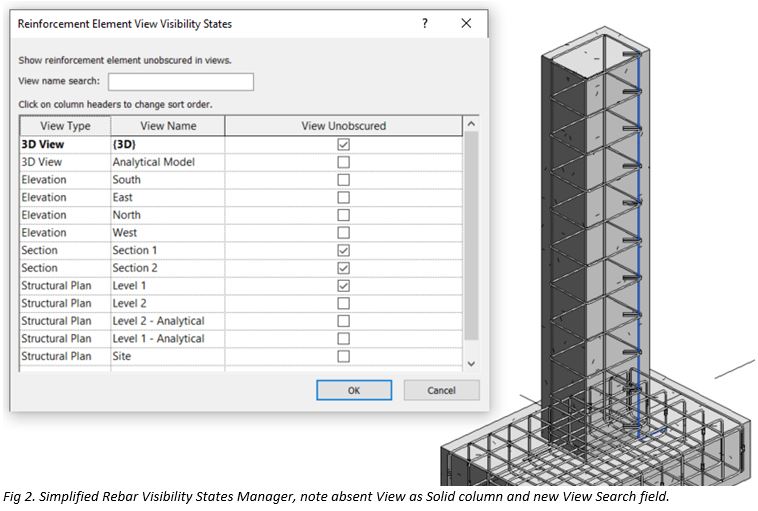Screen dimensions: 758x511
Task: Sort by View Name column header
Action: coord(168,126)
